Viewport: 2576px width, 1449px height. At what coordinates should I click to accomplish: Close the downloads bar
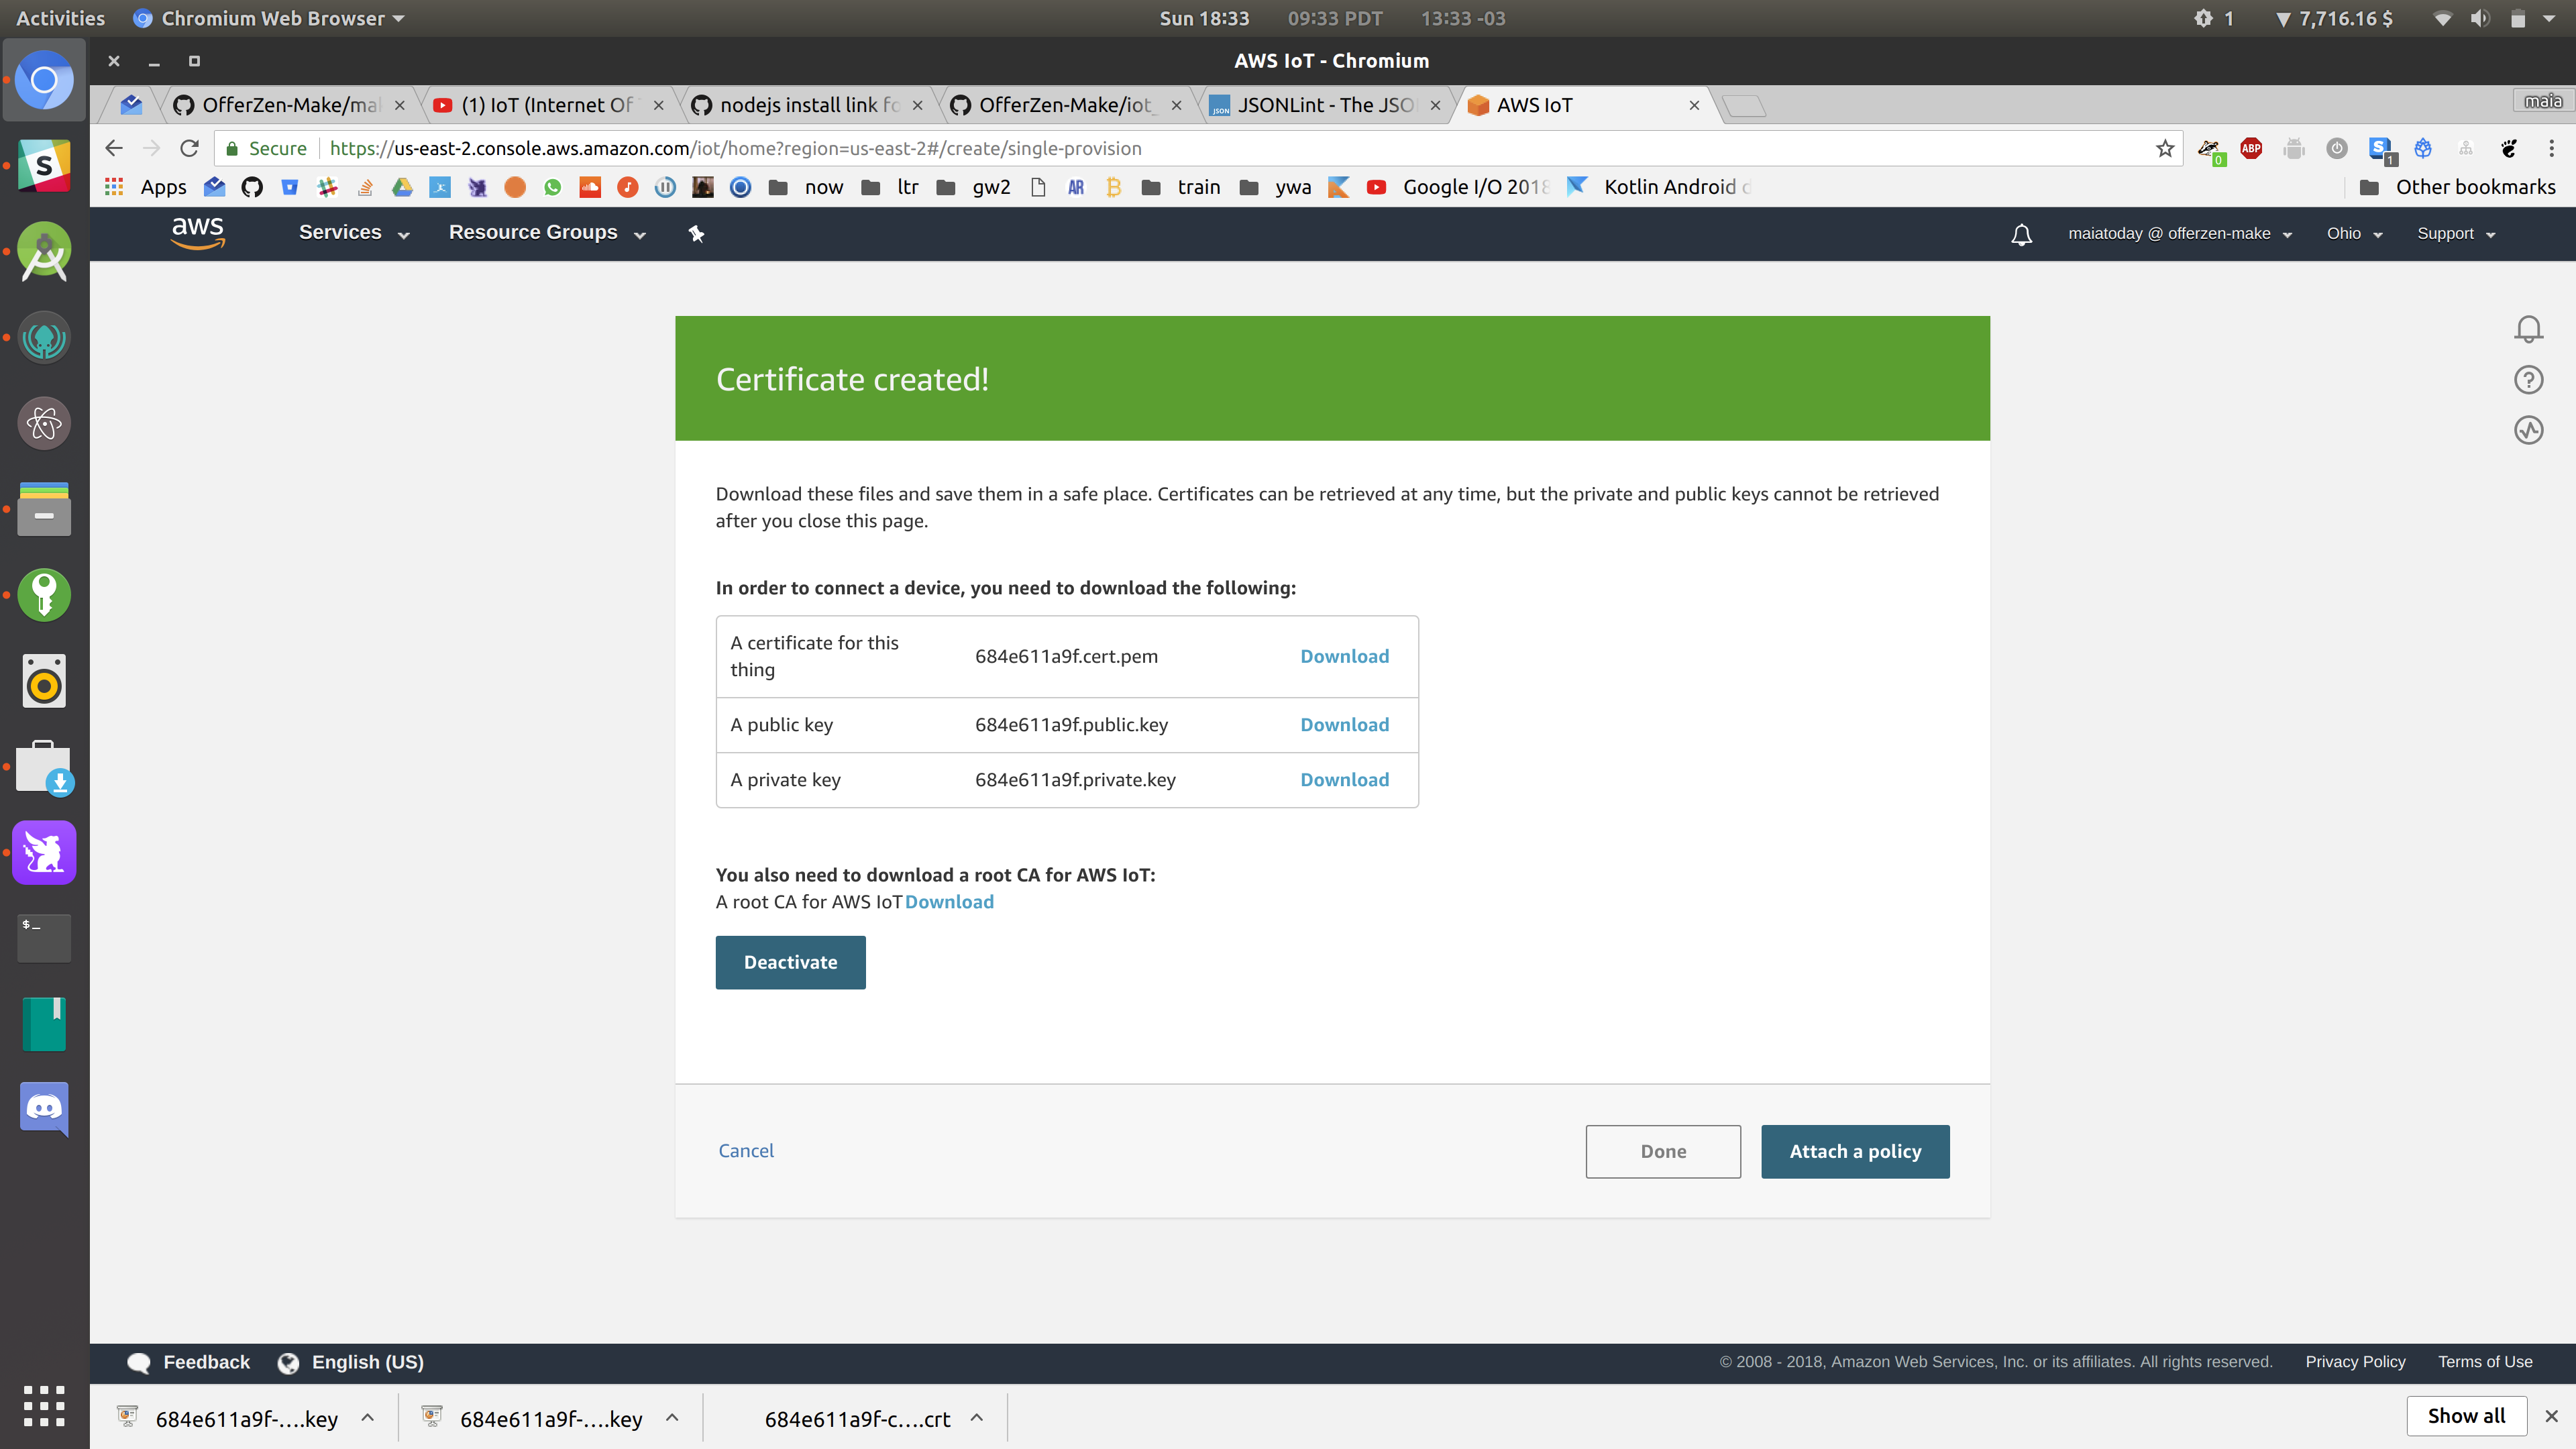(x=2551, y=1416)
